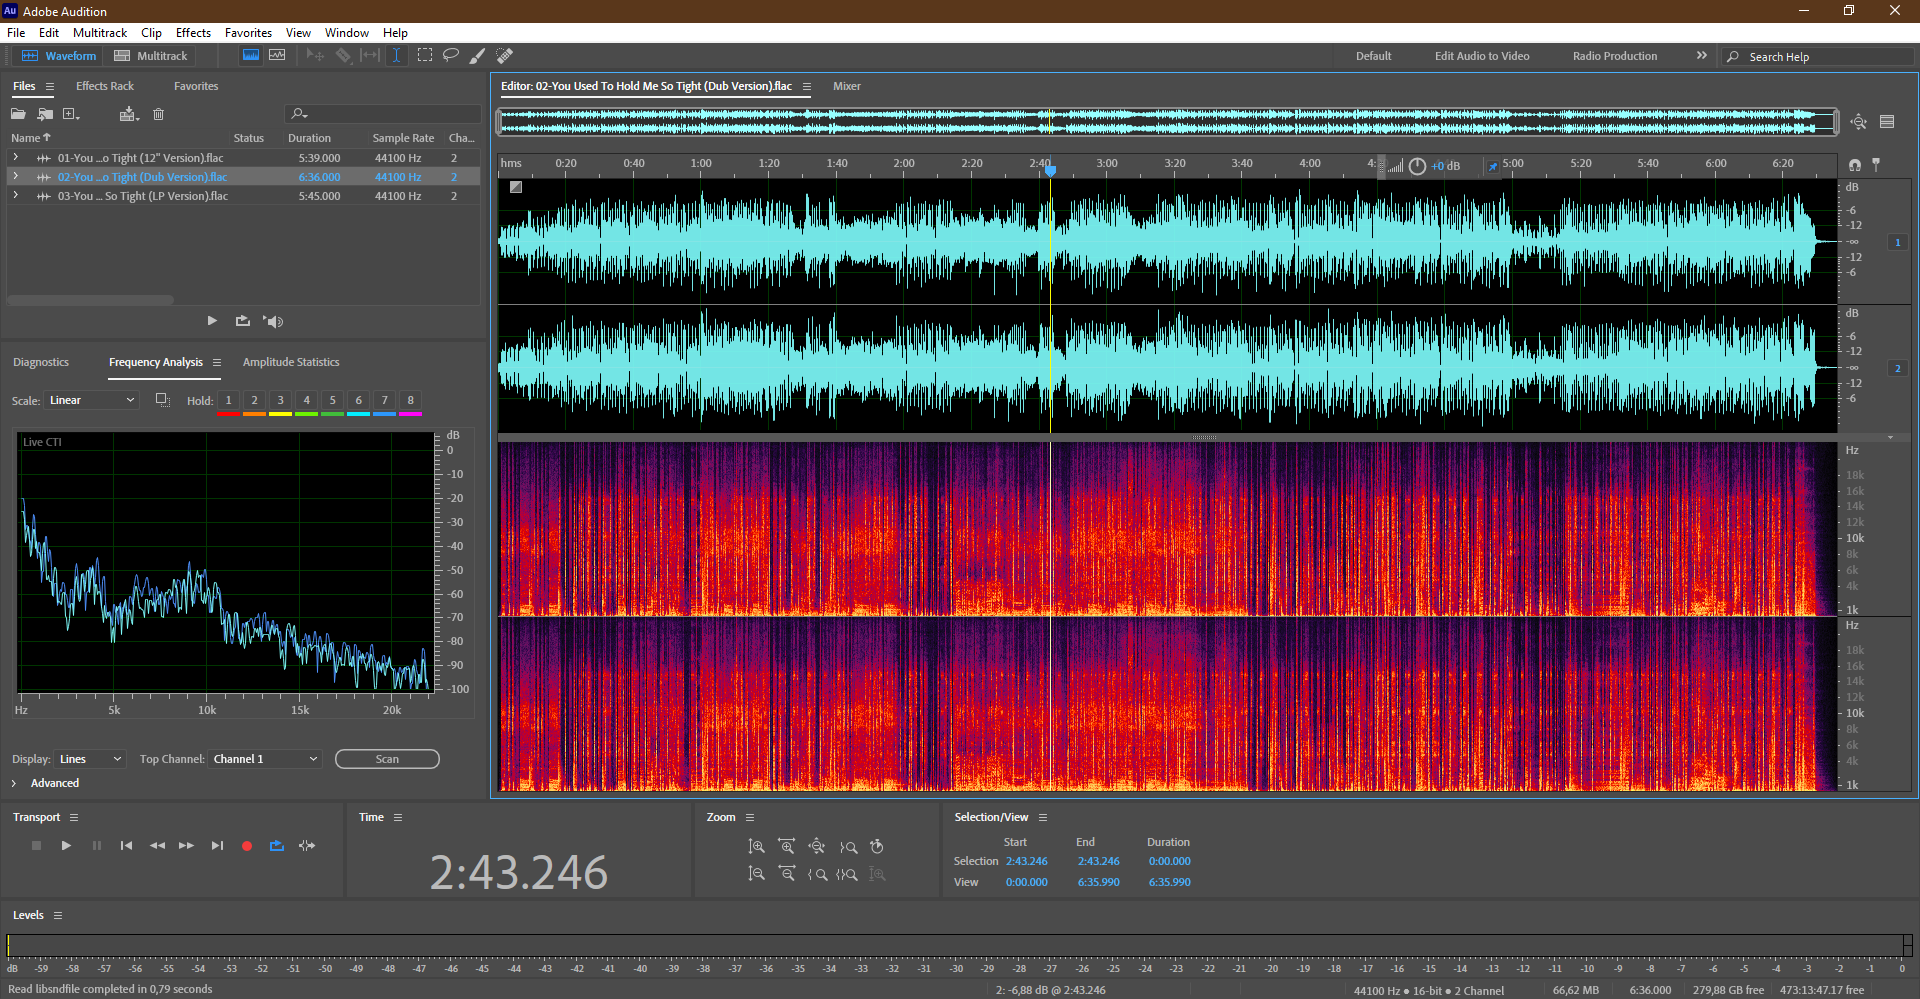The height and width of the screenshot is (999, 1920).
Task: Click Zoom to Selection icon
Action: pos(847,874)
